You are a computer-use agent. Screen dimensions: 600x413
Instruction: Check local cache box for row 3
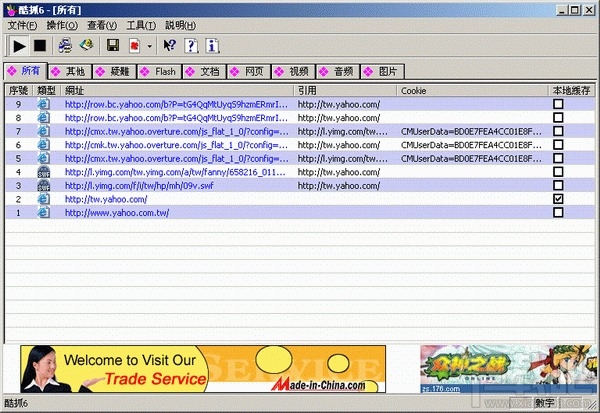point(558,185)
